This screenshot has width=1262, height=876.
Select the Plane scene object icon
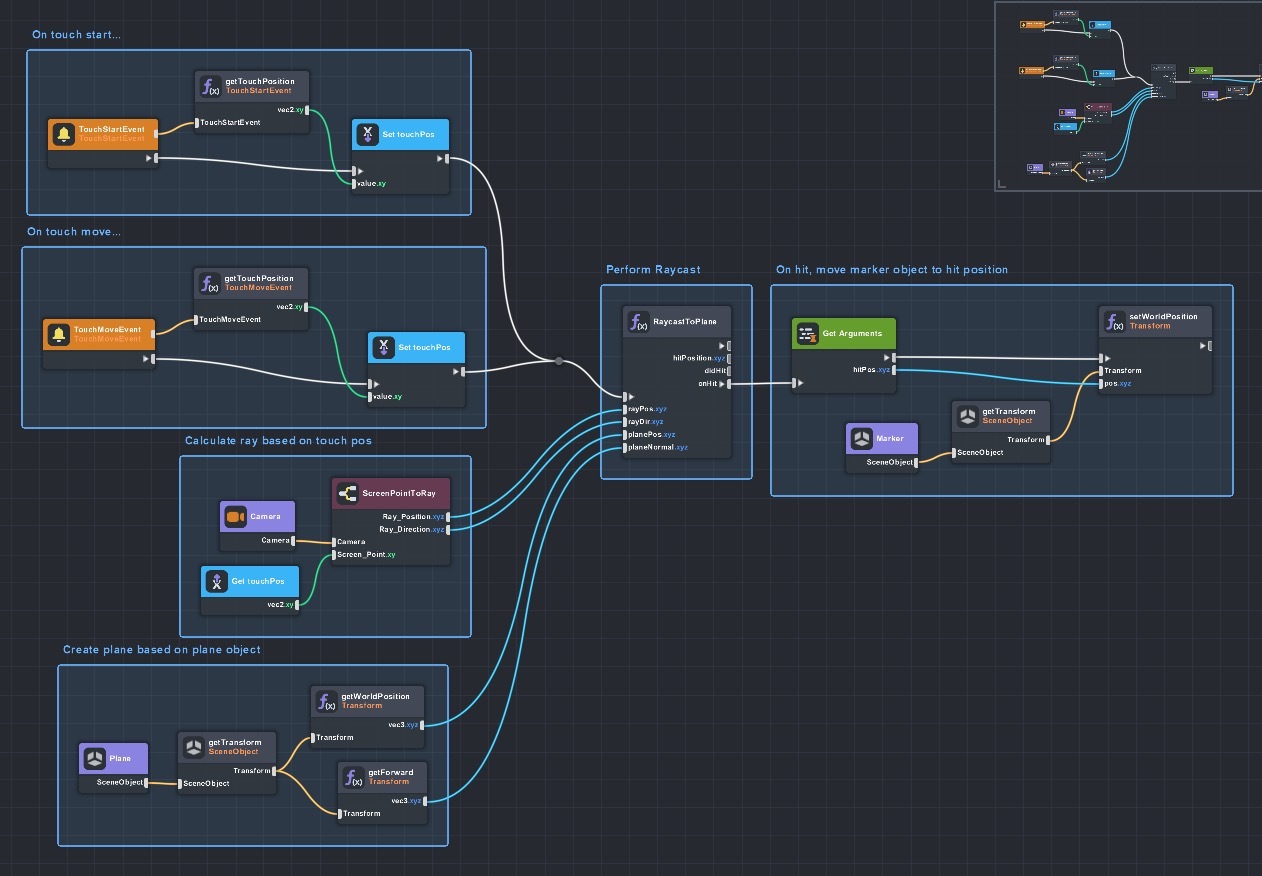[x=94, y=758]
